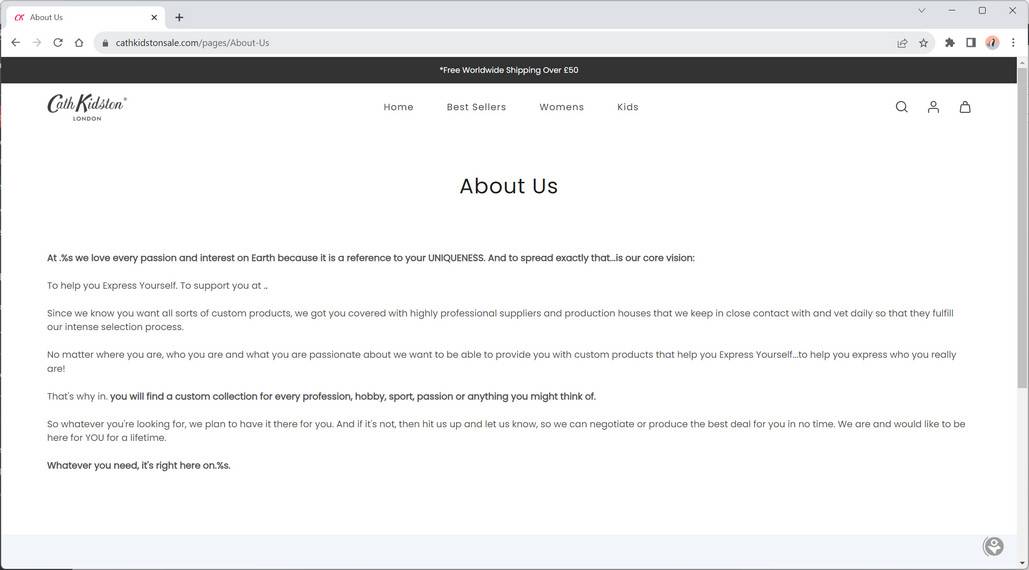This screenshot has width=1029, height=570.
Task: Click the padlock site info icon
Action: (105, 43)
